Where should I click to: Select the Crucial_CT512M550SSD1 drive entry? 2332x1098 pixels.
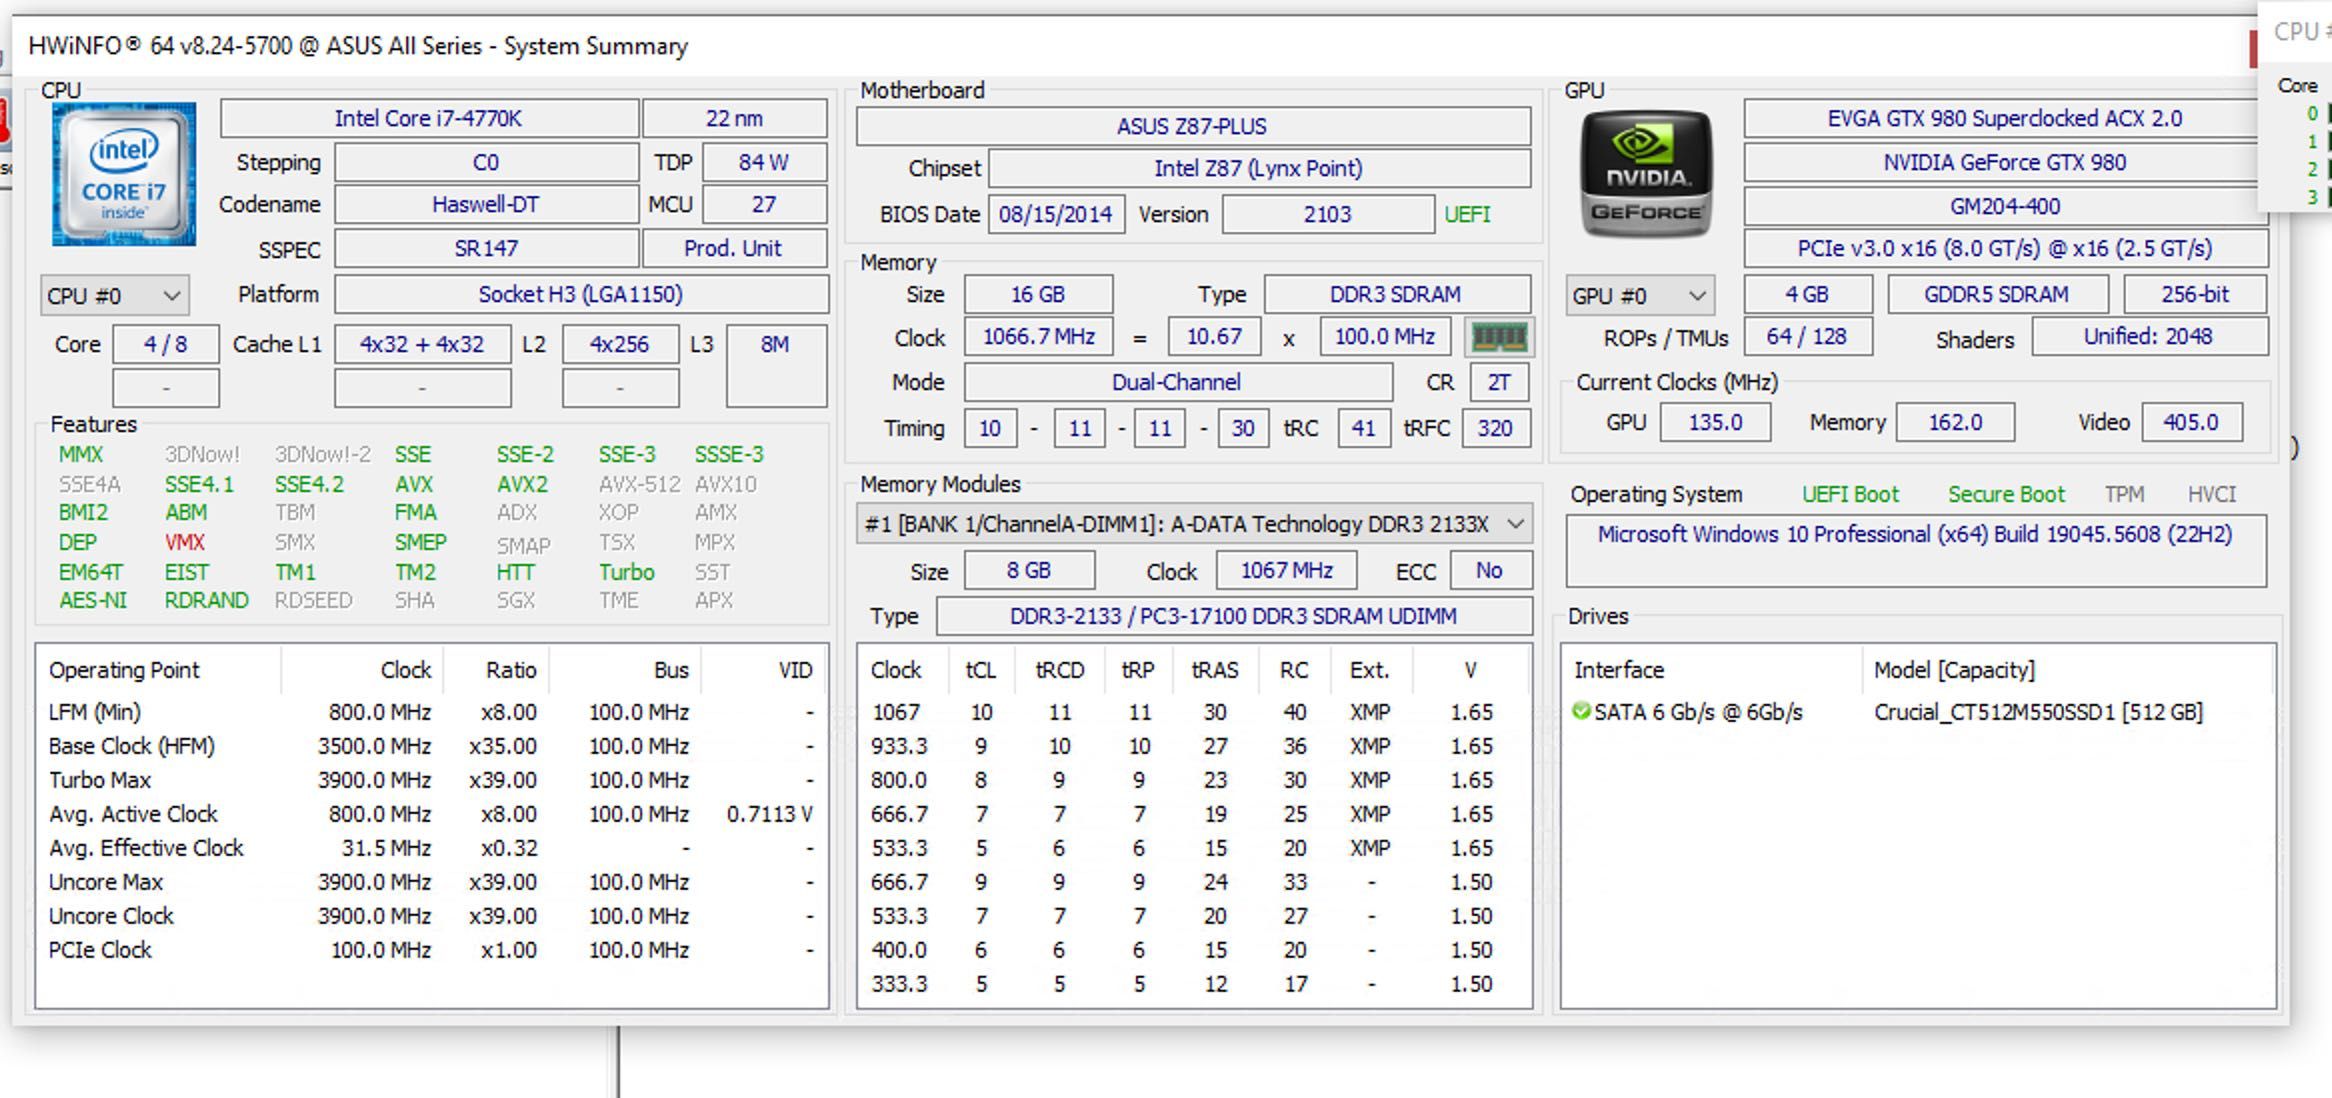click(x=2038, y=712)
